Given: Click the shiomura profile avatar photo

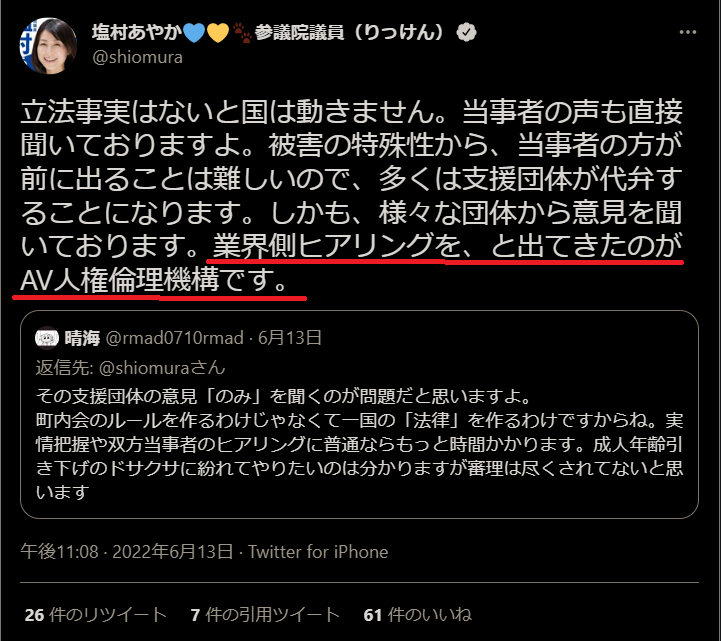Looking at the screenshot, I should (x=48, y=46).
